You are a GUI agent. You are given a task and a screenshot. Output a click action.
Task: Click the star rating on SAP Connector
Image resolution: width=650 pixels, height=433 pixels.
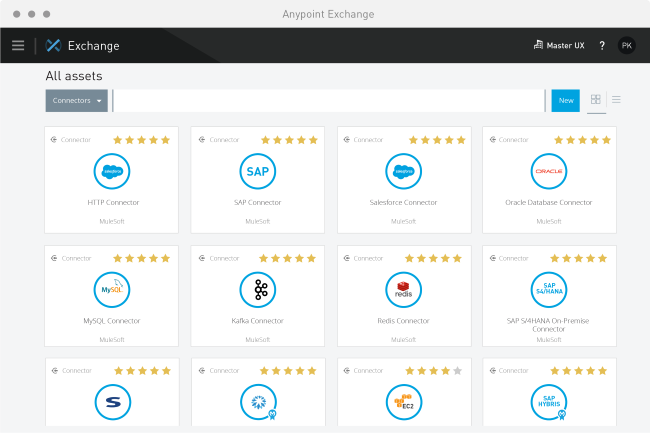tap(289, 140)
